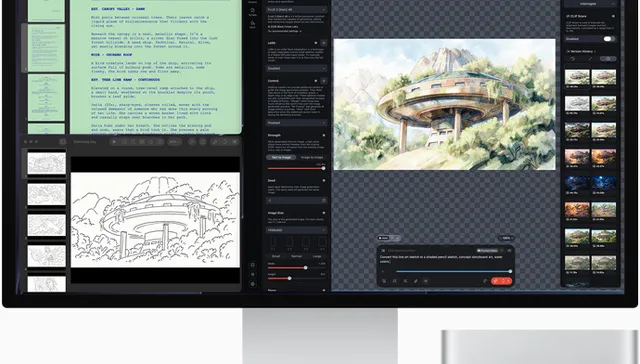The image size is (640, 364).
Task: Click the randomize icon in the Seed field
Action: [x=324, y=200]
